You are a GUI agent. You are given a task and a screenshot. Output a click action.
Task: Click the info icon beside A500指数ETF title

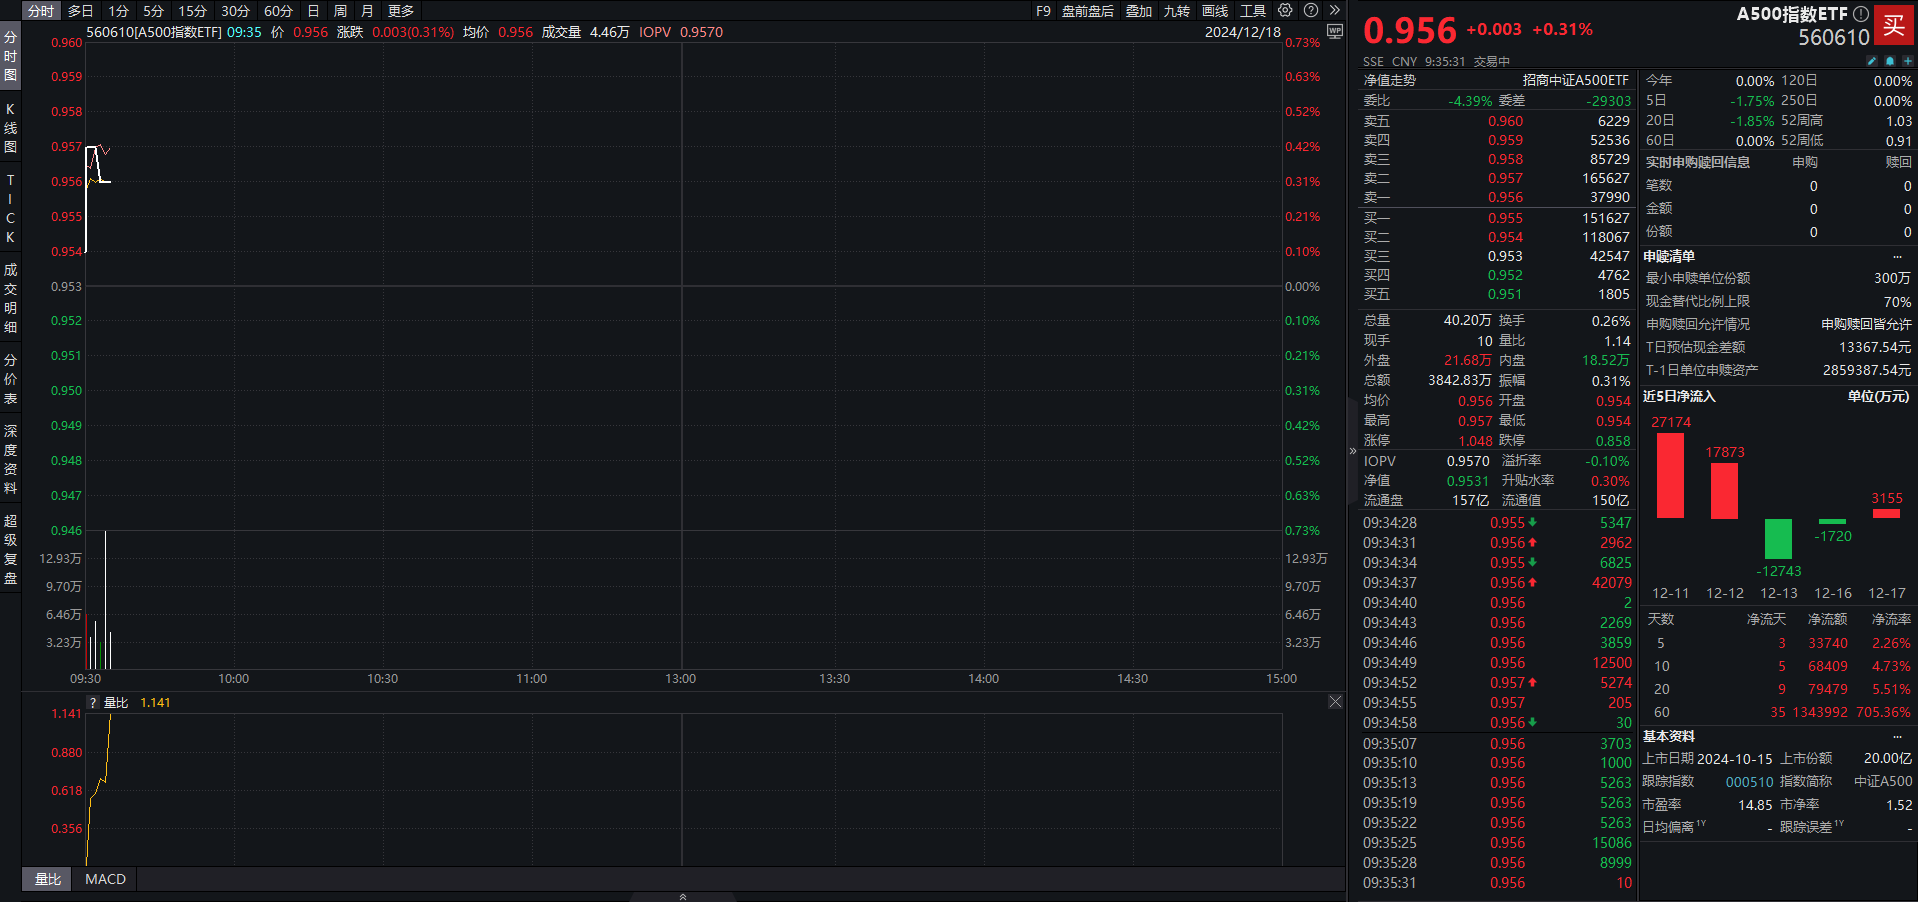pyautogui.click(x=1861, y=14)
